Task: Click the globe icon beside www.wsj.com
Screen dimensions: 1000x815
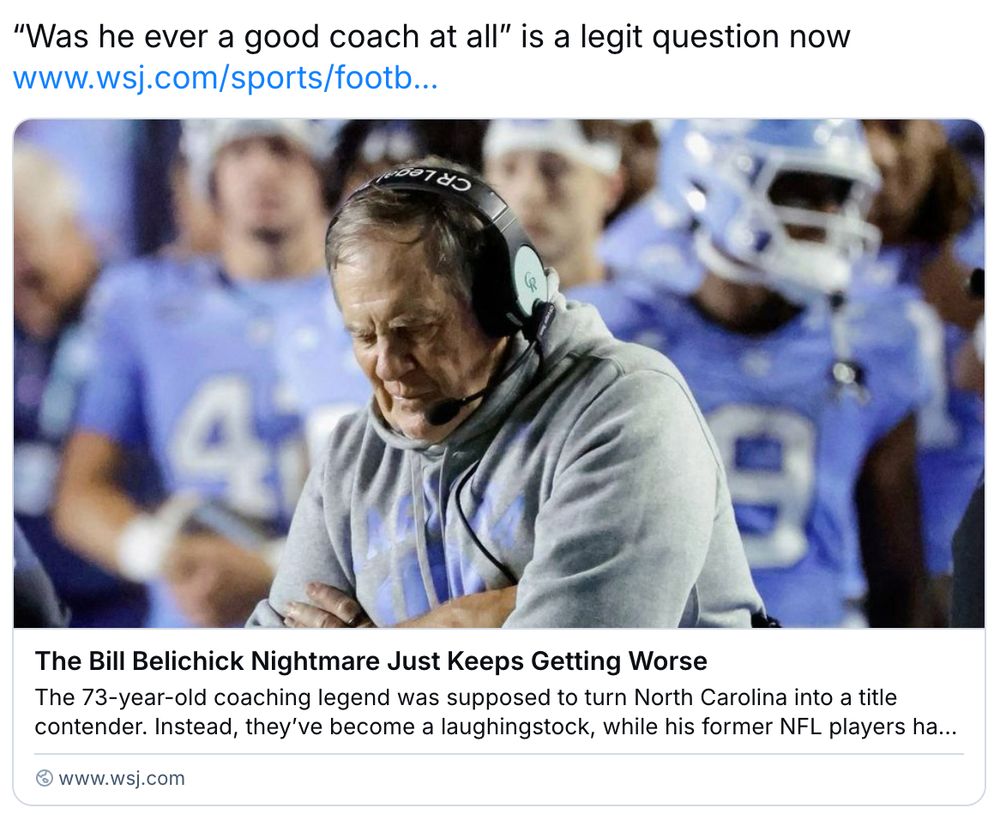Action: coord(44,779)
